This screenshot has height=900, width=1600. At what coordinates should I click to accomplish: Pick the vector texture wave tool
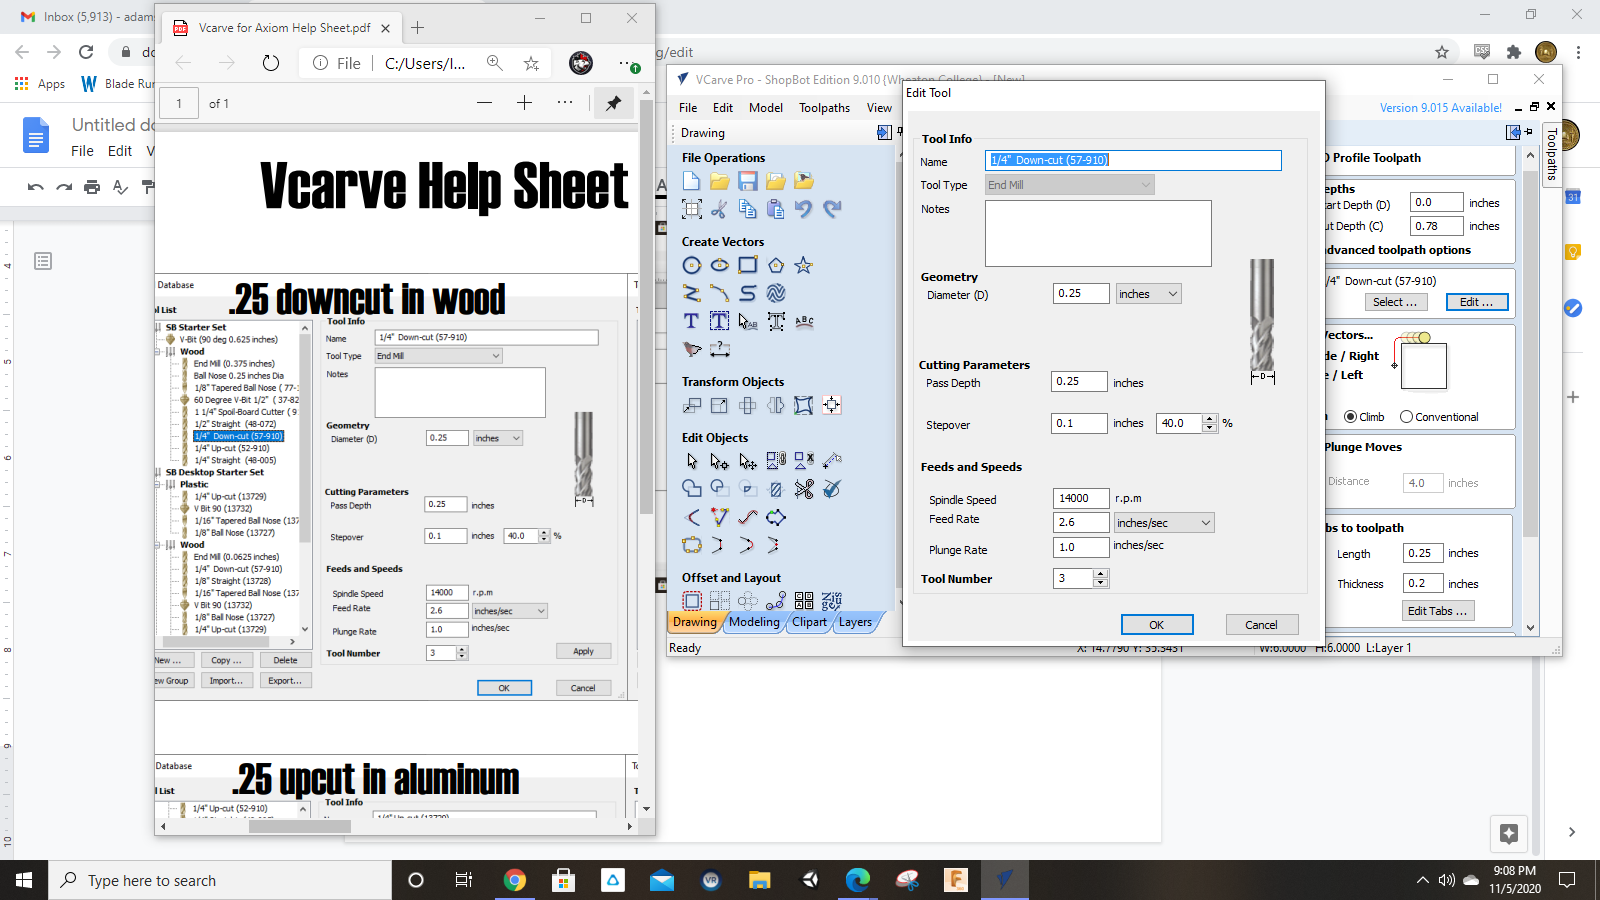[775, 293]
